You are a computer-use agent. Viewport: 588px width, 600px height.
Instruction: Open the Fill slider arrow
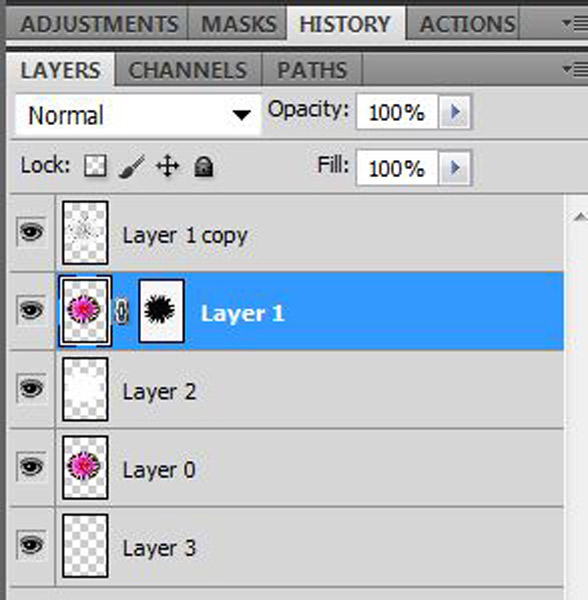click(454, 168)
